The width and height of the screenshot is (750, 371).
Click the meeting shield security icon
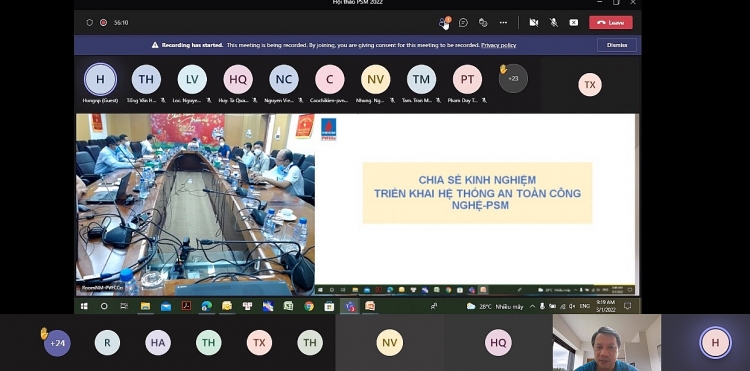pos(89,22)
